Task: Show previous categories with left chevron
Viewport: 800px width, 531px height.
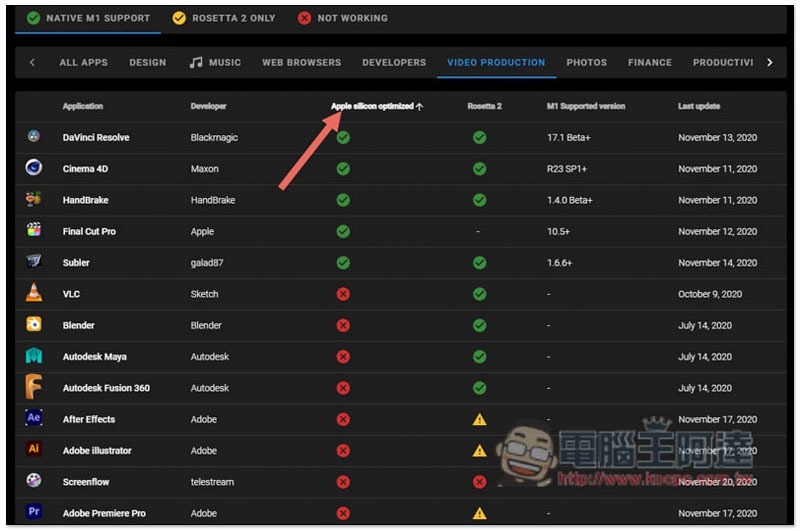Action: 32,62
